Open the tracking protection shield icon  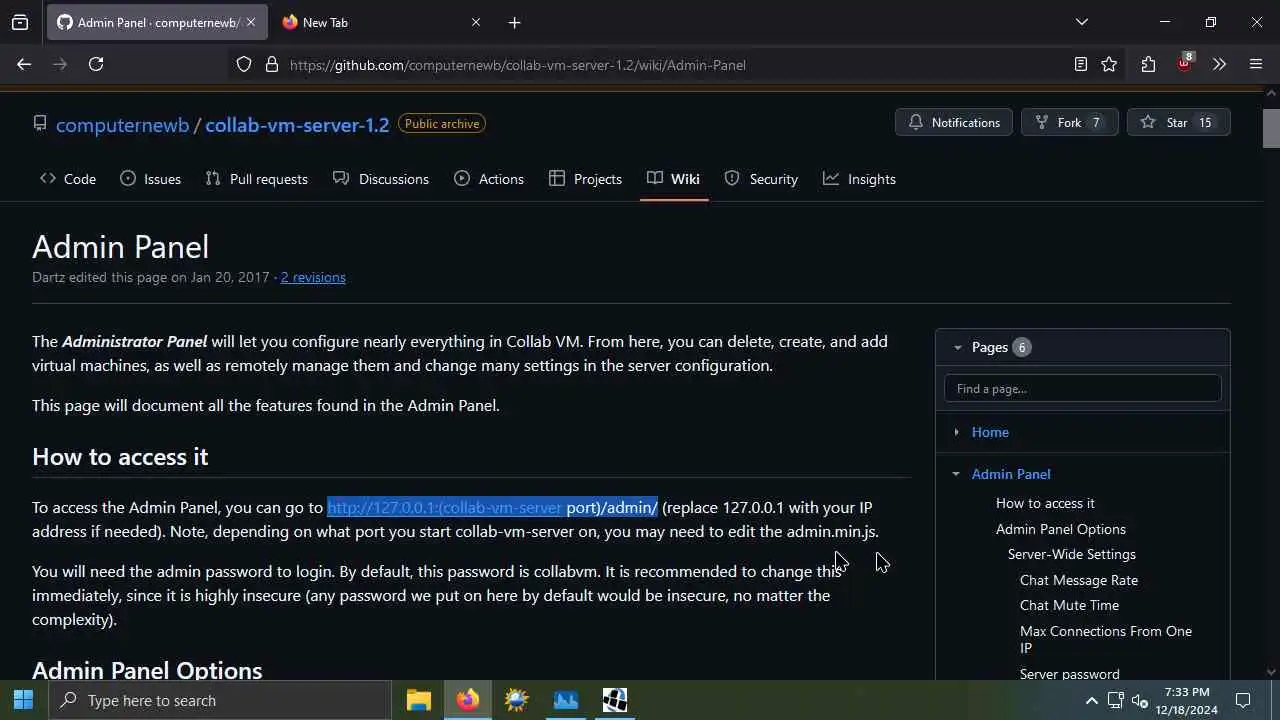coord(244,65)
